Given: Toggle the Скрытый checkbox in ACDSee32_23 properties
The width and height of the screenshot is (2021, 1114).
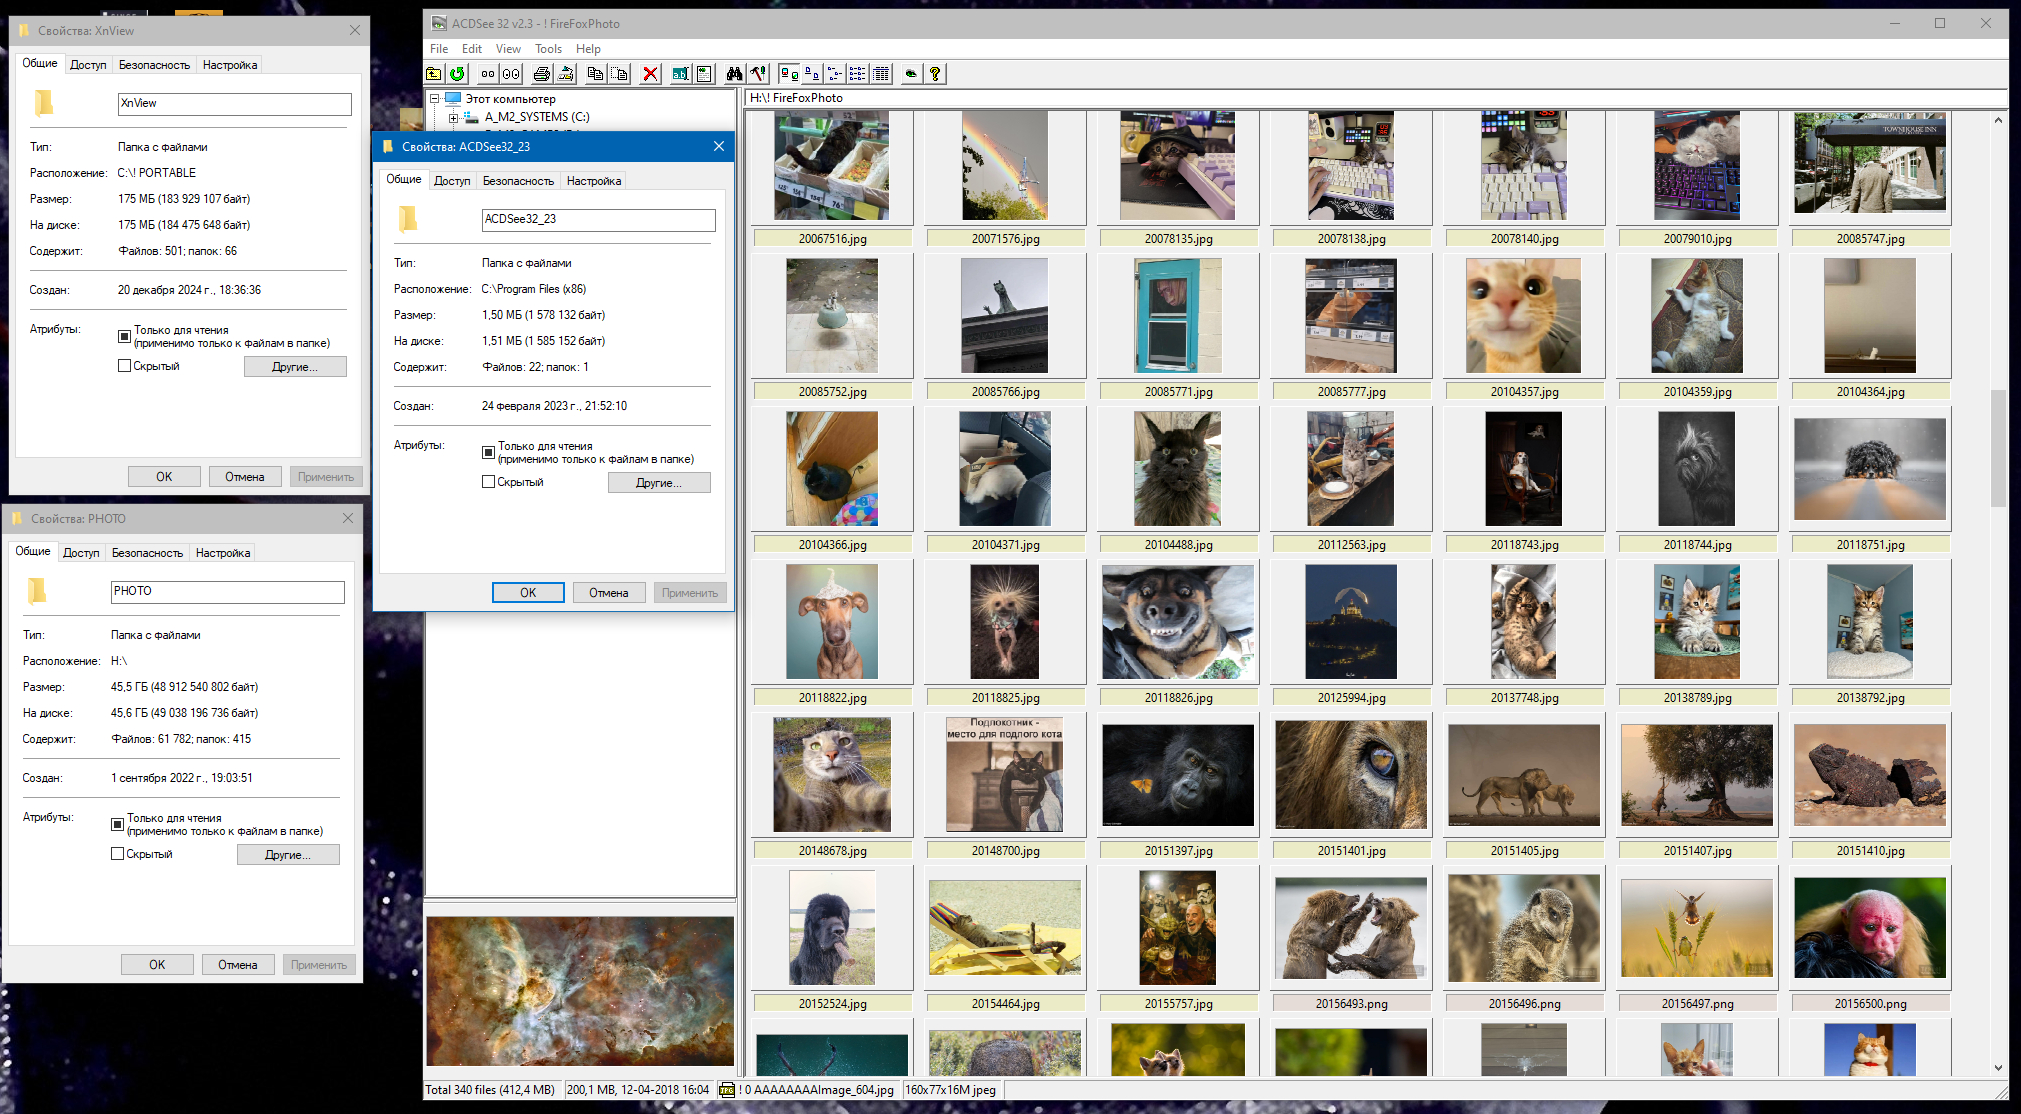Looking at the screenshot, I should (489, 482).
